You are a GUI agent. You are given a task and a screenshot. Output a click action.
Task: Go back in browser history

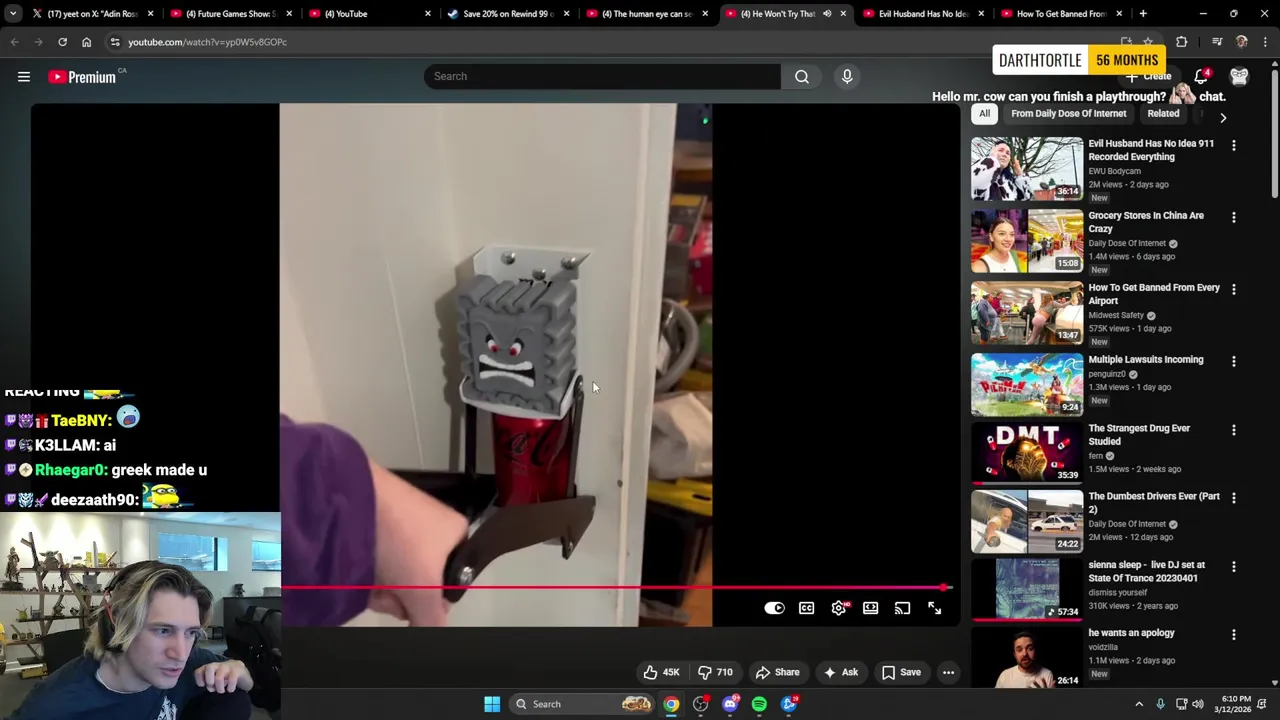(x=14, y=42)
